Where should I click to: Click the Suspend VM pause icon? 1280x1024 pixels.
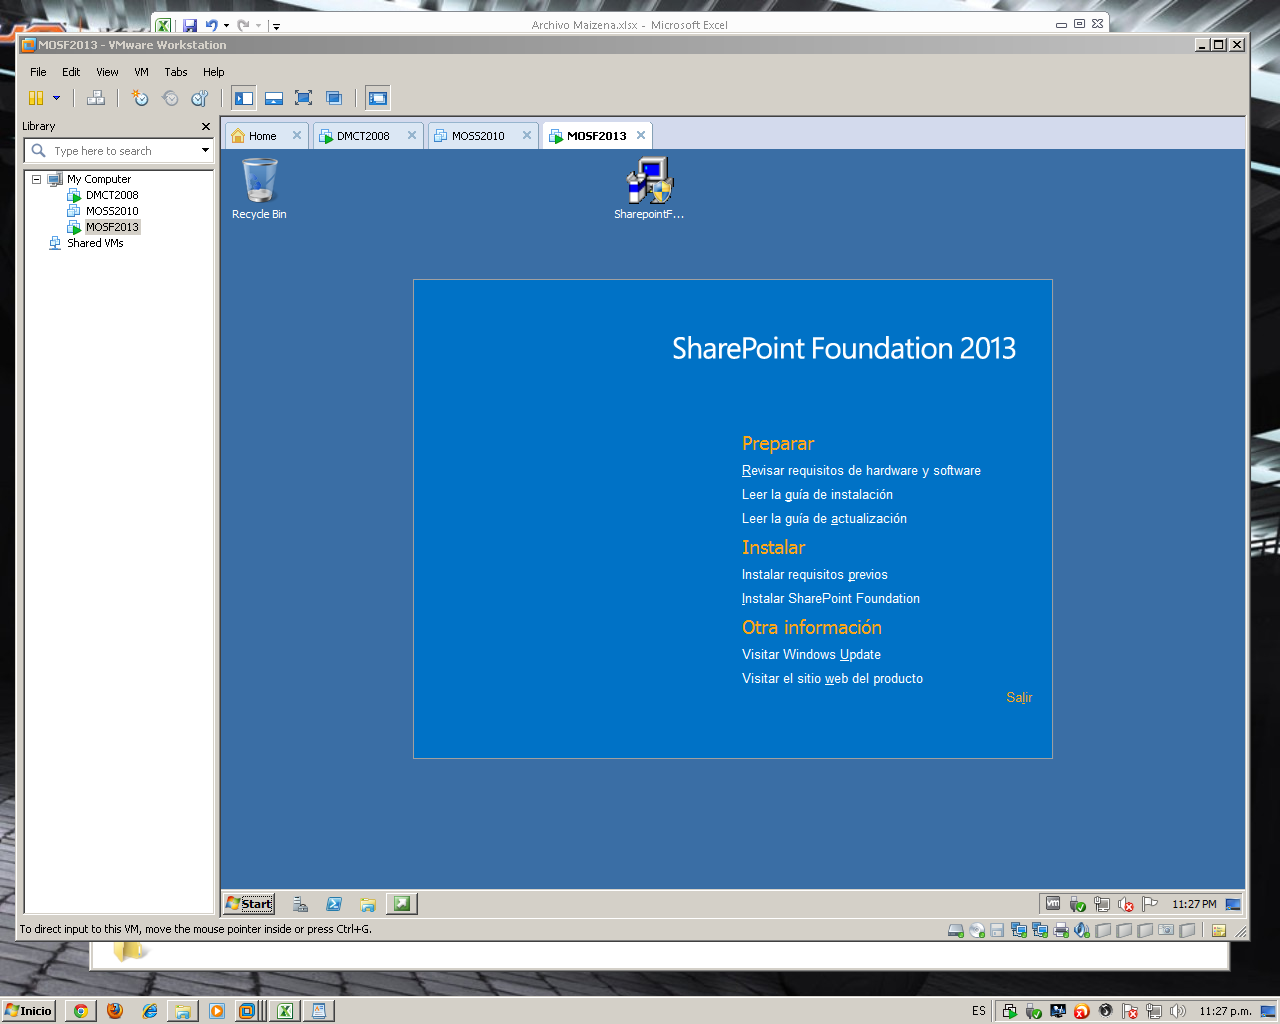pyautogui.click(x=36, y=98)
